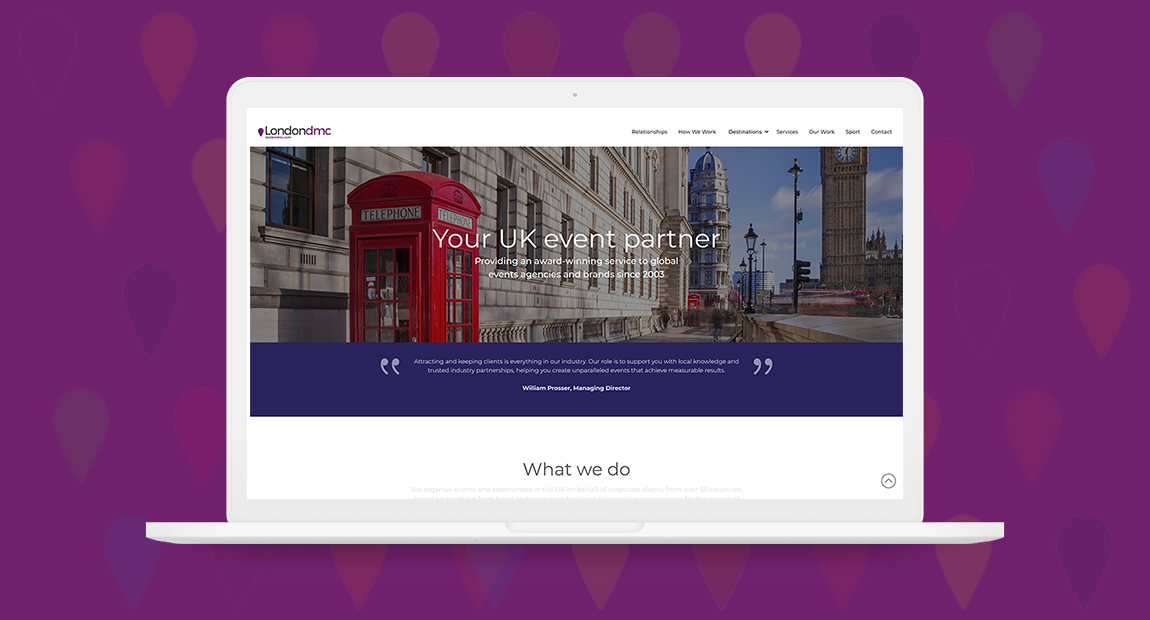Click the closing quotation mark icon
Viewport: 1150px width, 620px height.
click(763, 366)
